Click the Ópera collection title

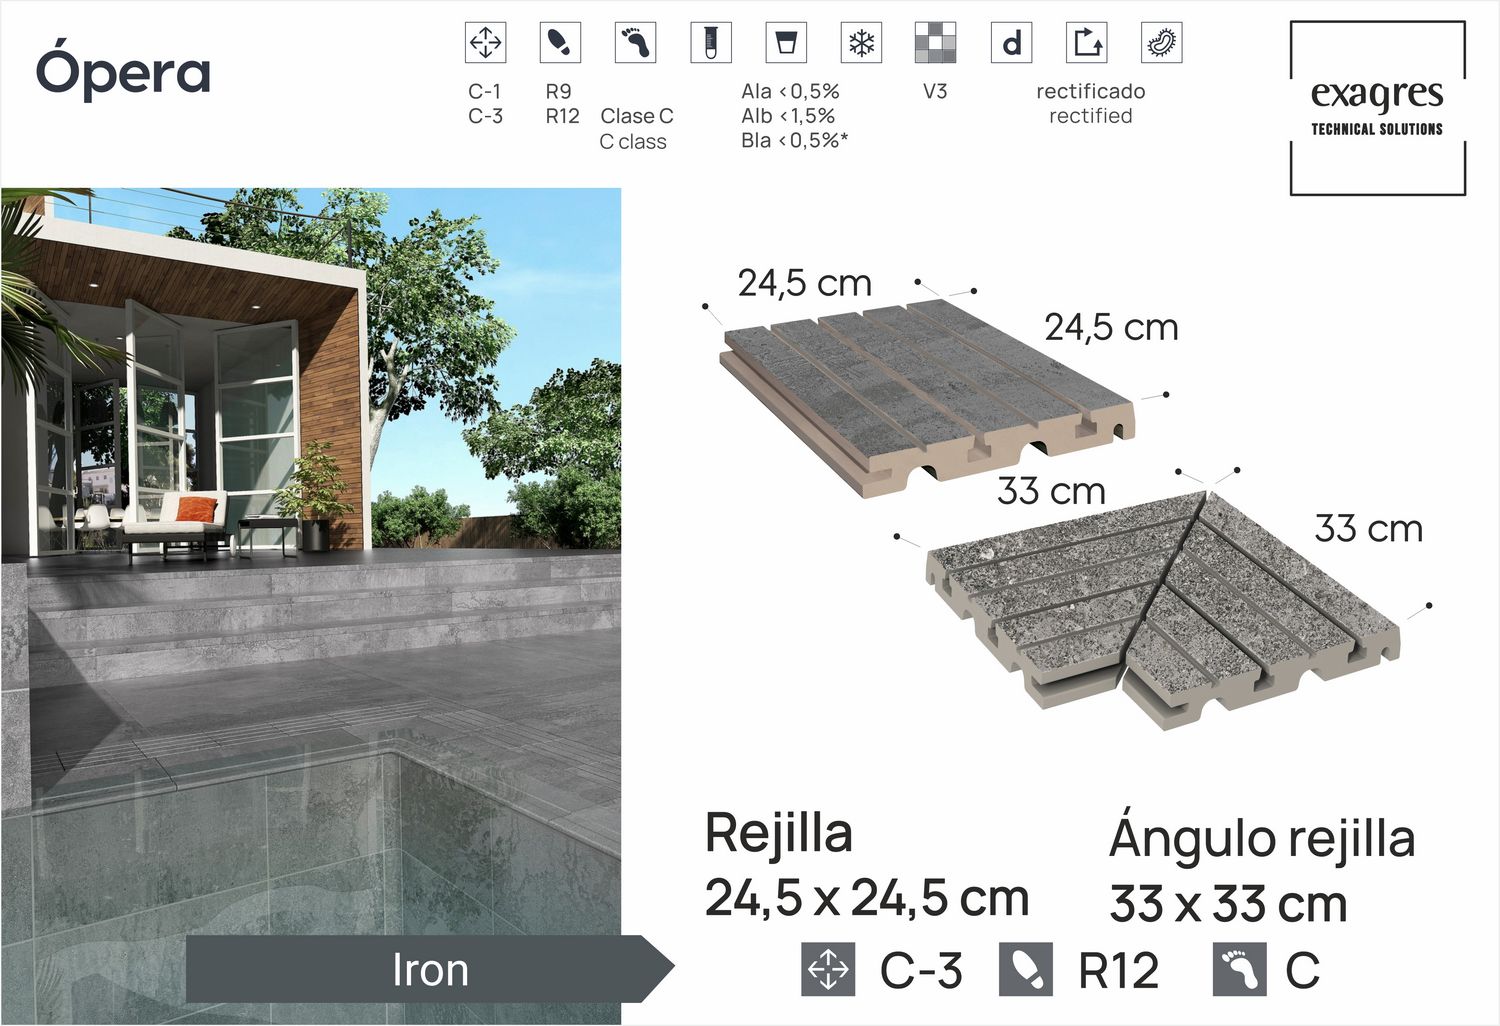[x=123, y=71]
